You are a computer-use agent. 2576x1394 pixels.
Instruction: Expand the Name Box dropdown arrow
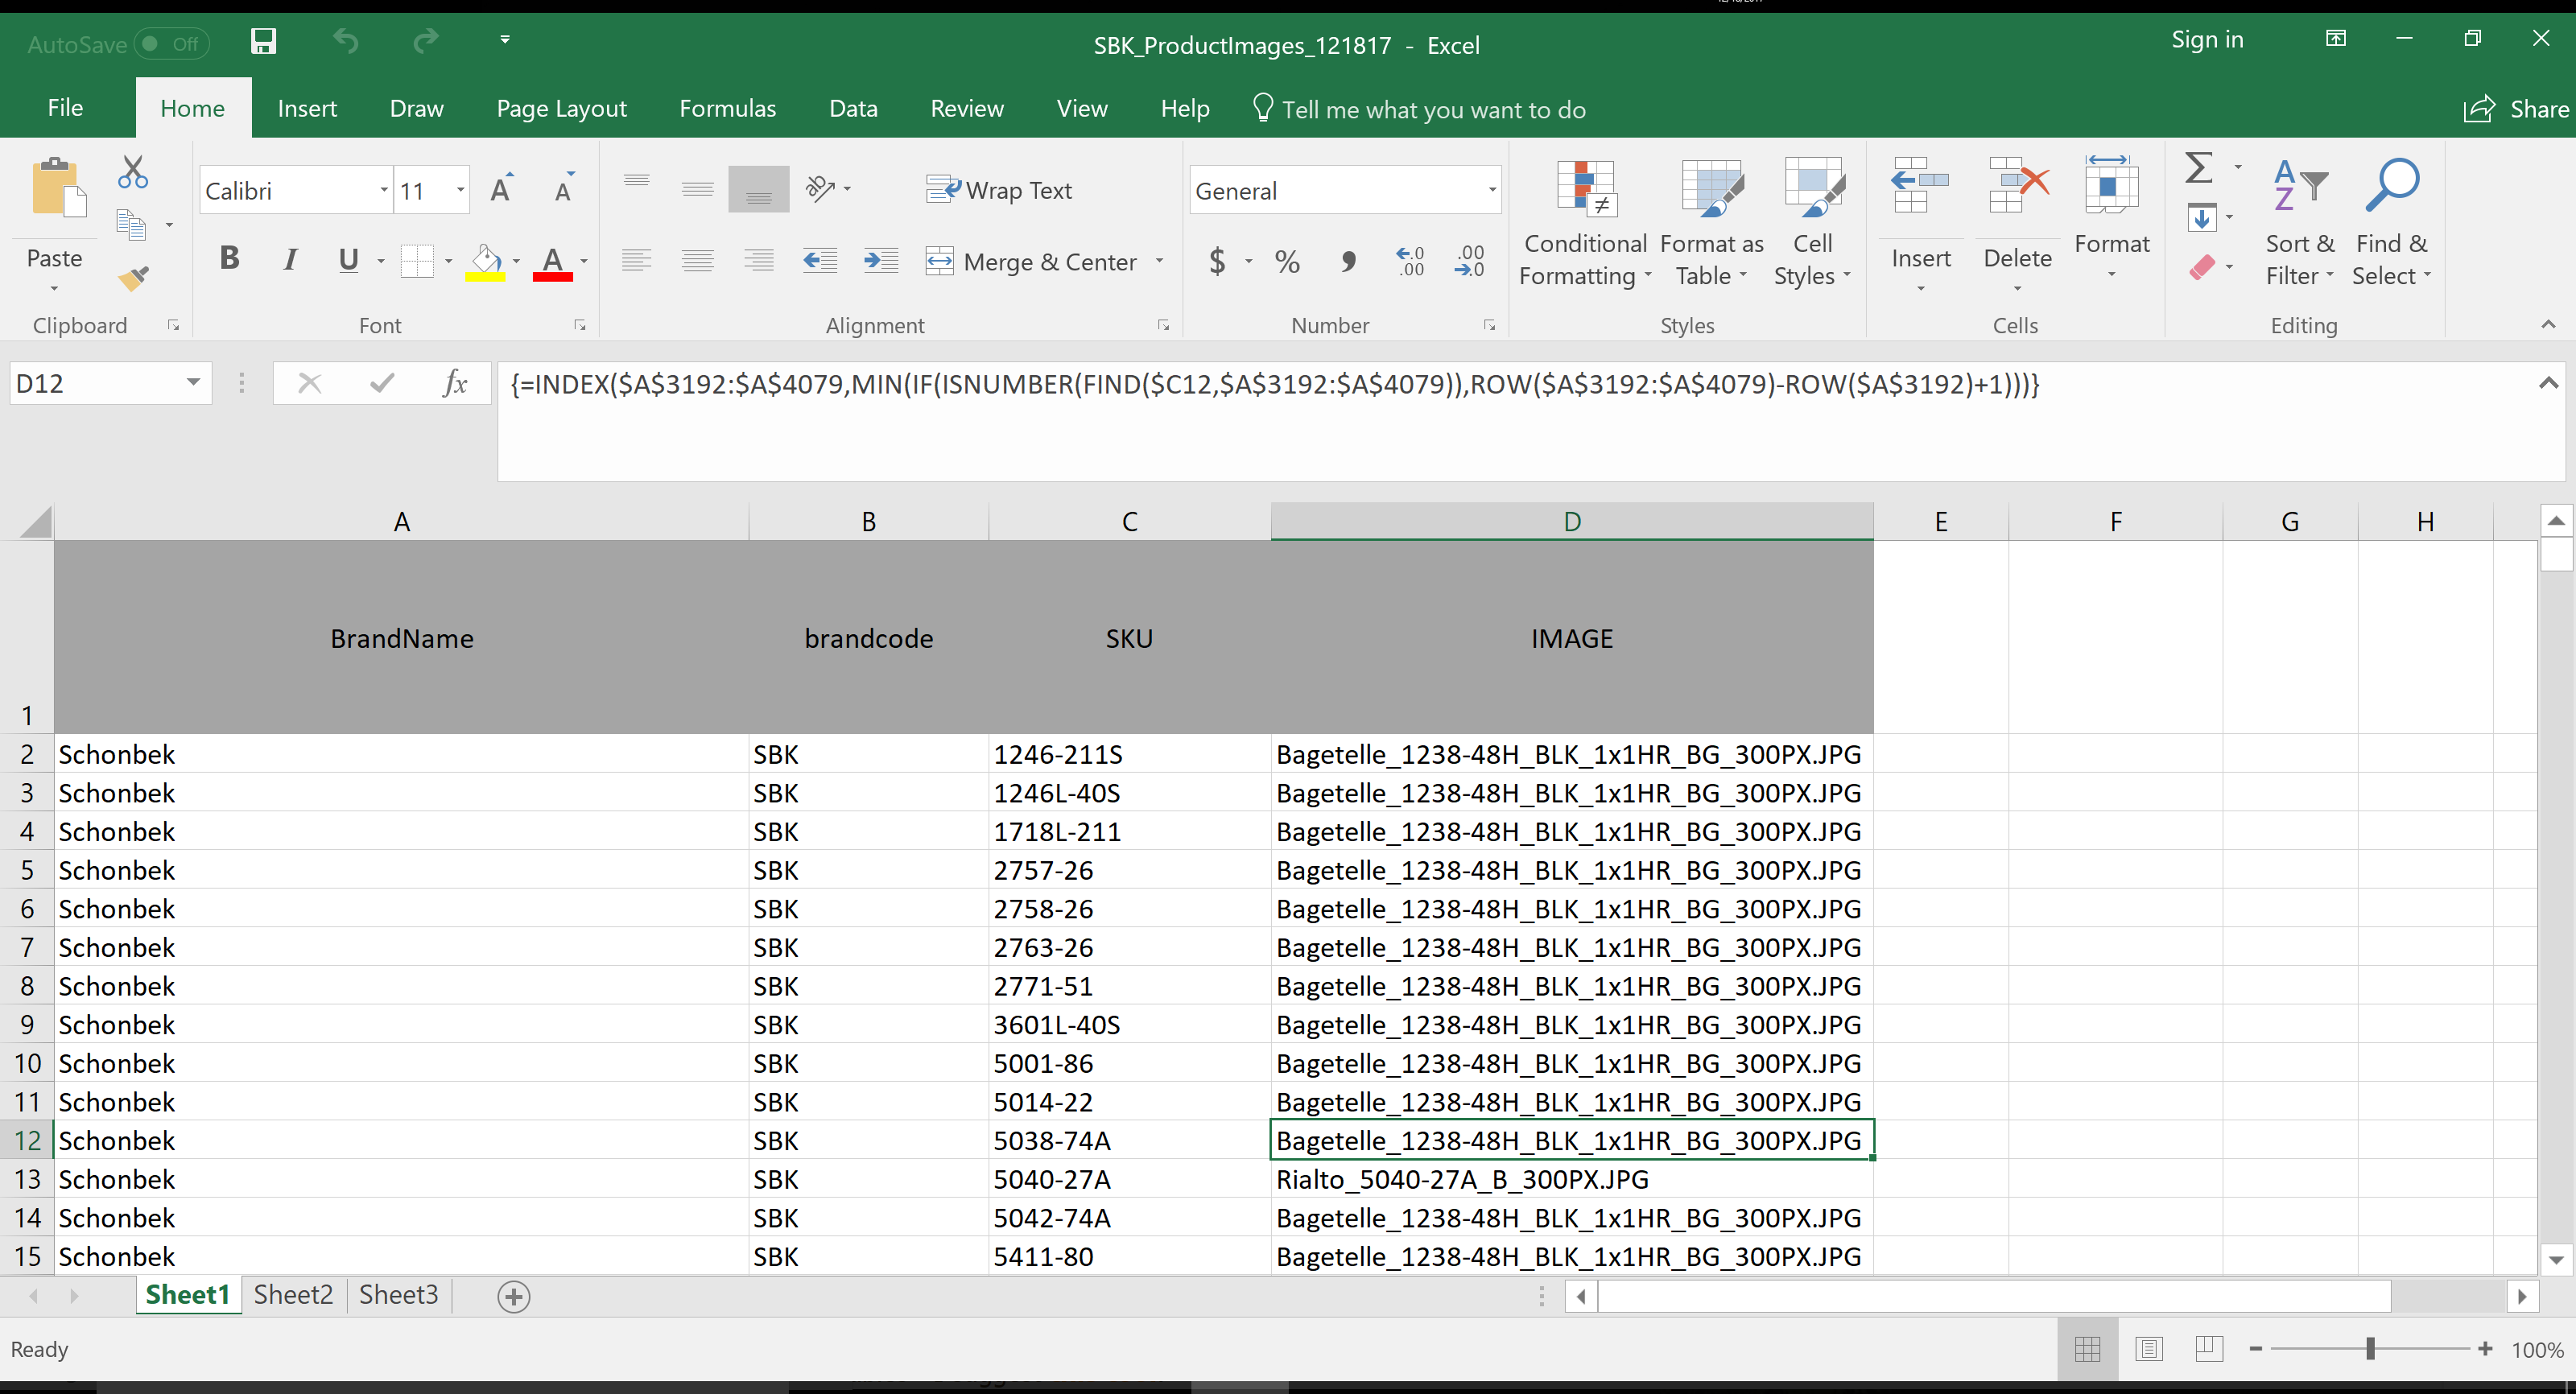[x=193, y=383]
